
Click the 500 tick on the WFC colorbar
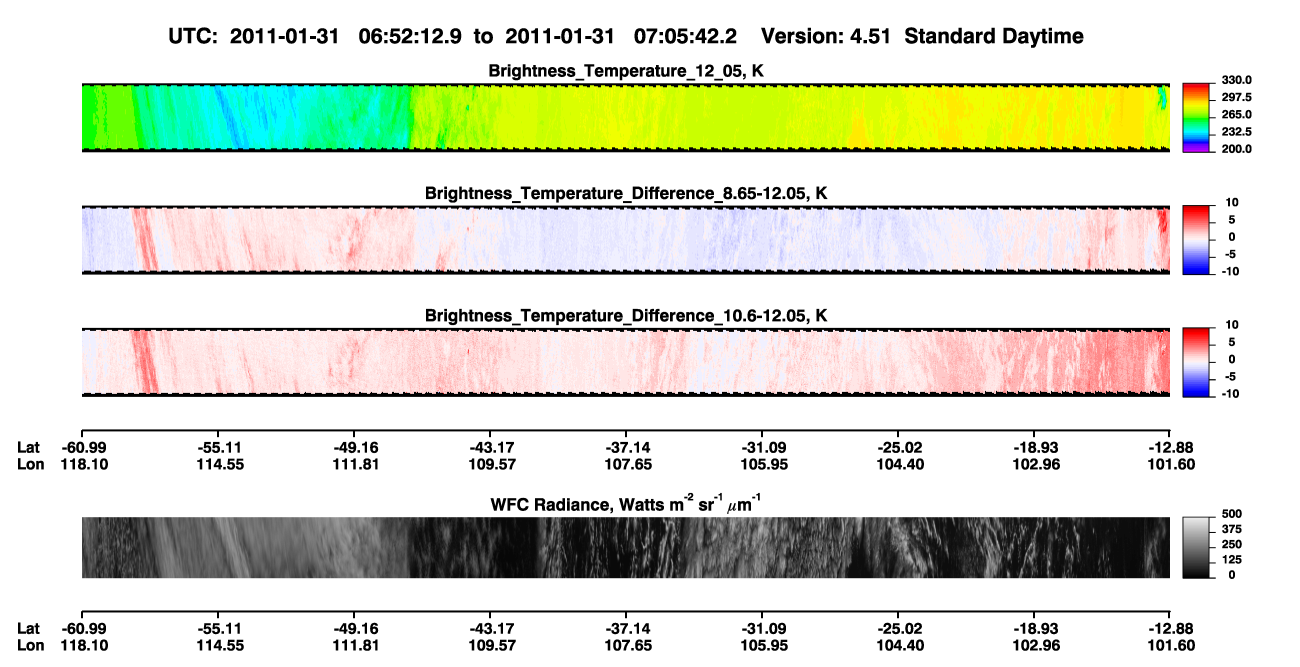(x=1233, y=515)
